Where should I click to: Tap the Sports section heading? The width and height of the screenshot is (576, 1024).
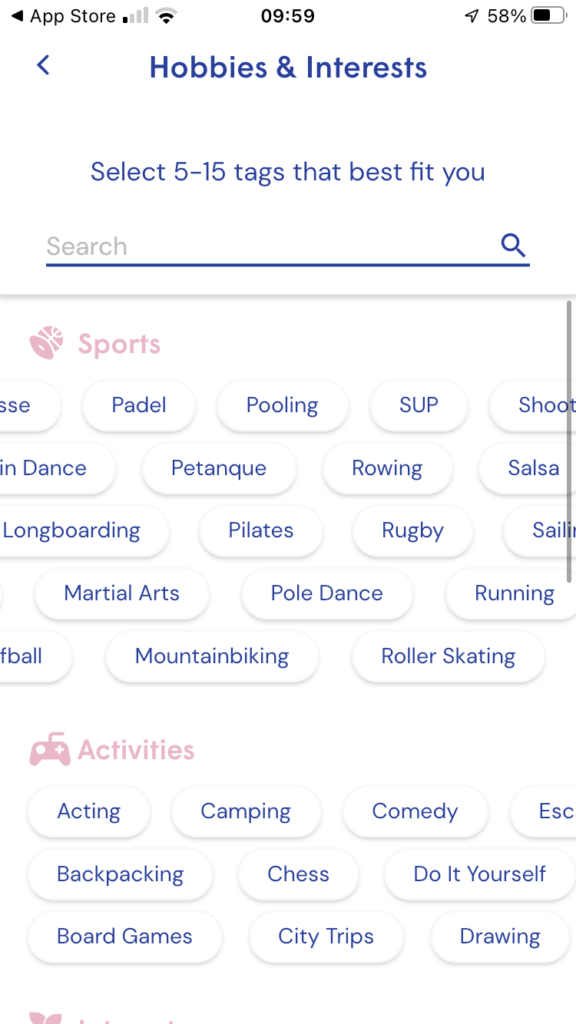tap(119, 344)
